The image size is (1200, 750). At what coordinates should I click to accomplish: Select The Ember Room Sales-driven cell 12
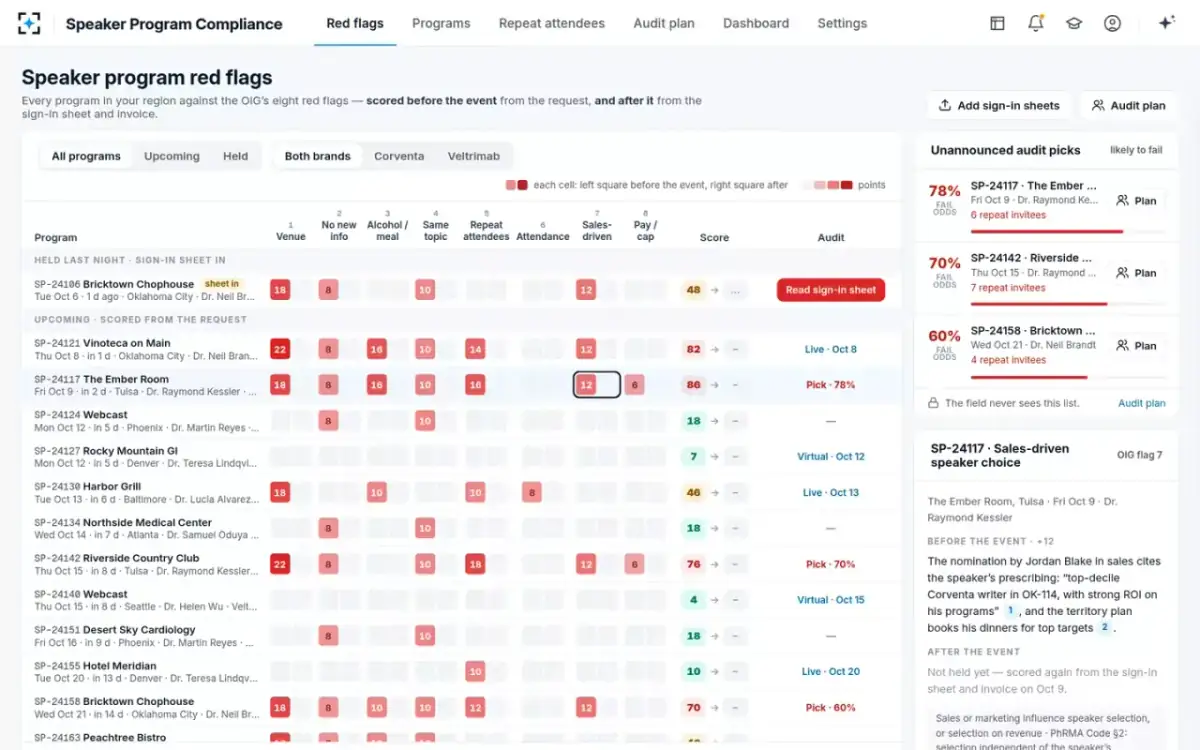point(597,385)
